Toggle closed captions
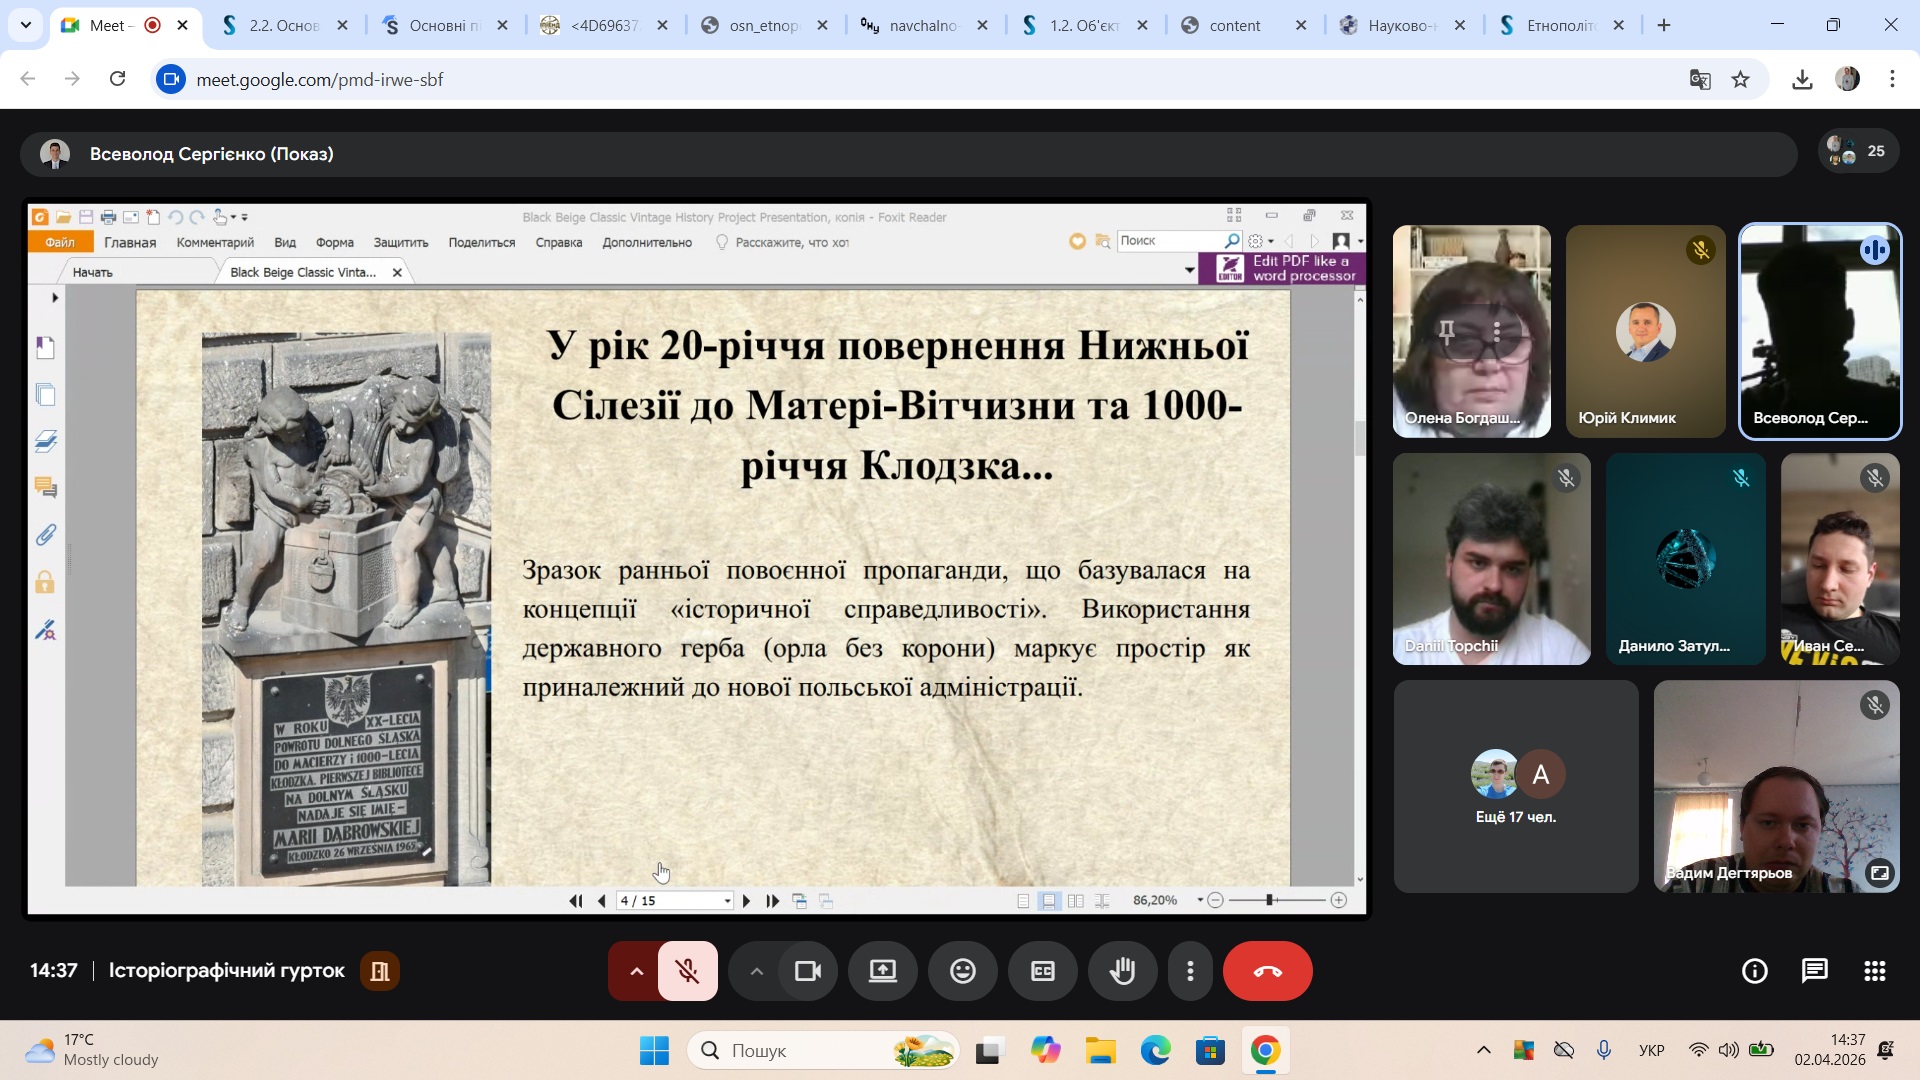The height and width of the screenshot is (1080, 1920). [x=1042, y=971]
